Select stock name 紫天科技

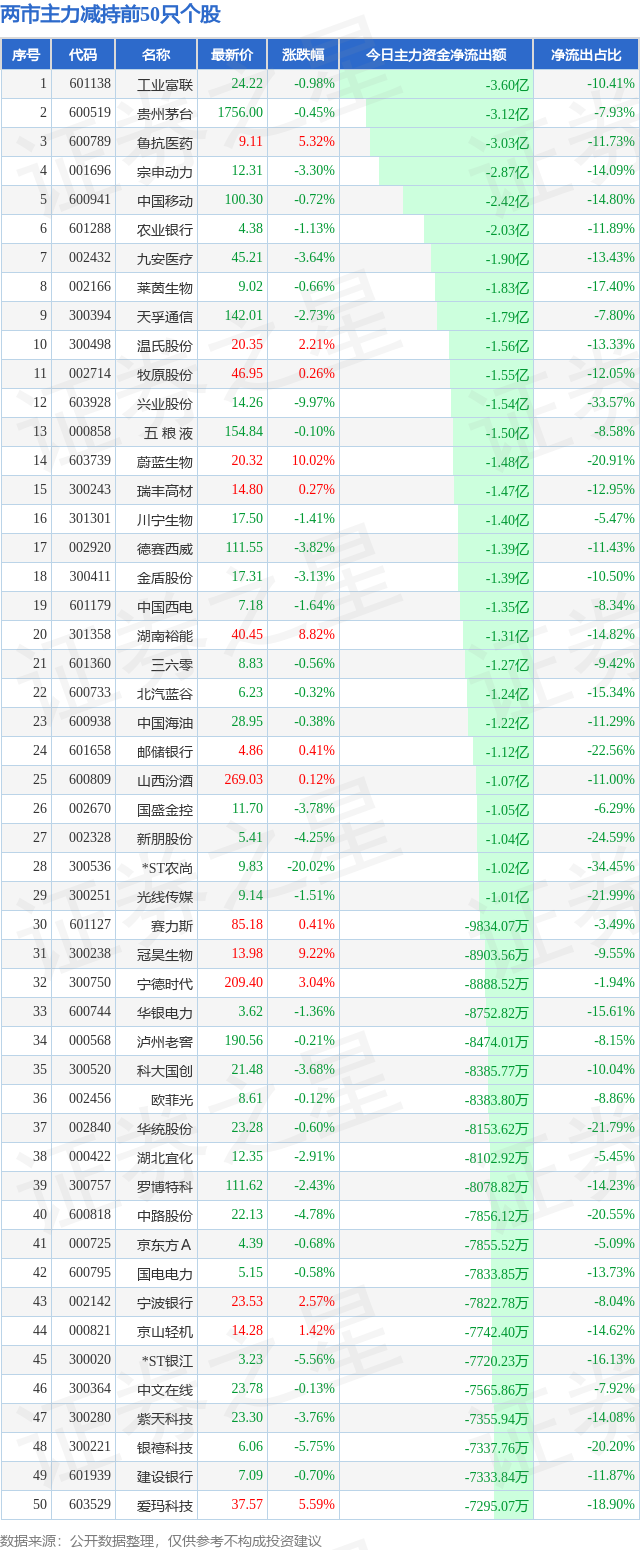(165, 1419)
